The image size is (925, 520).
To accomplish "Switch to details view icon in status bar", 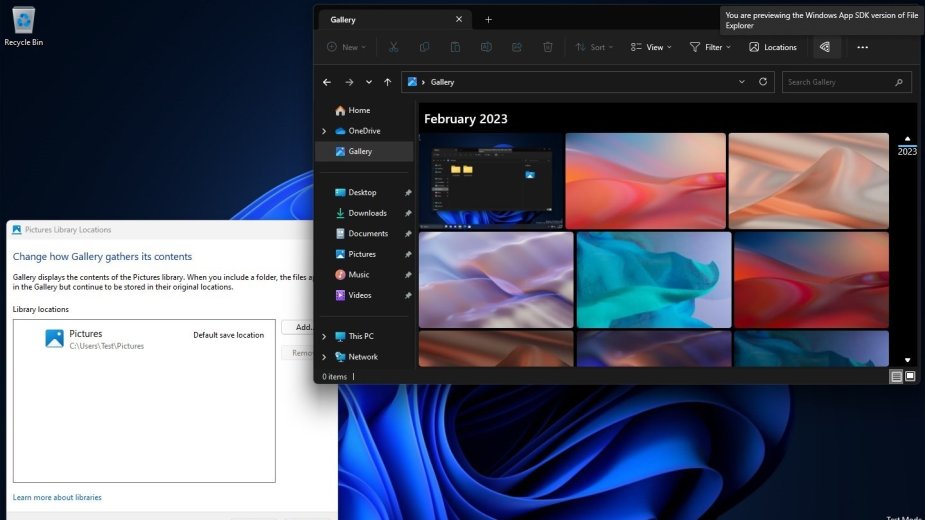I will 896,377.
